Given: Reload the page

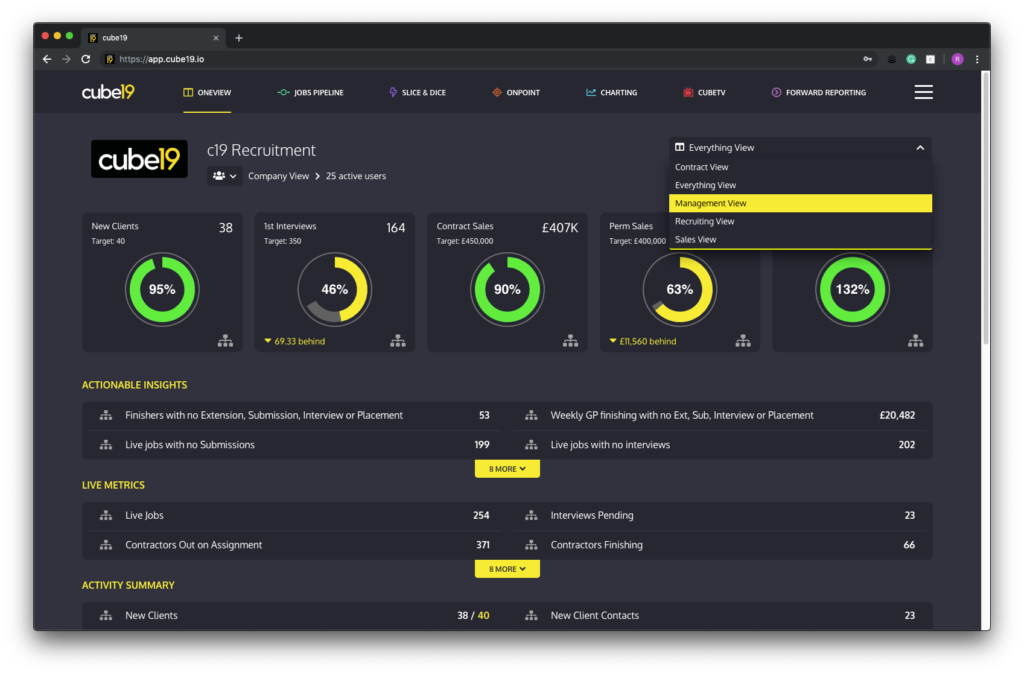Looking at the screenshot, I should coord(86,59).
